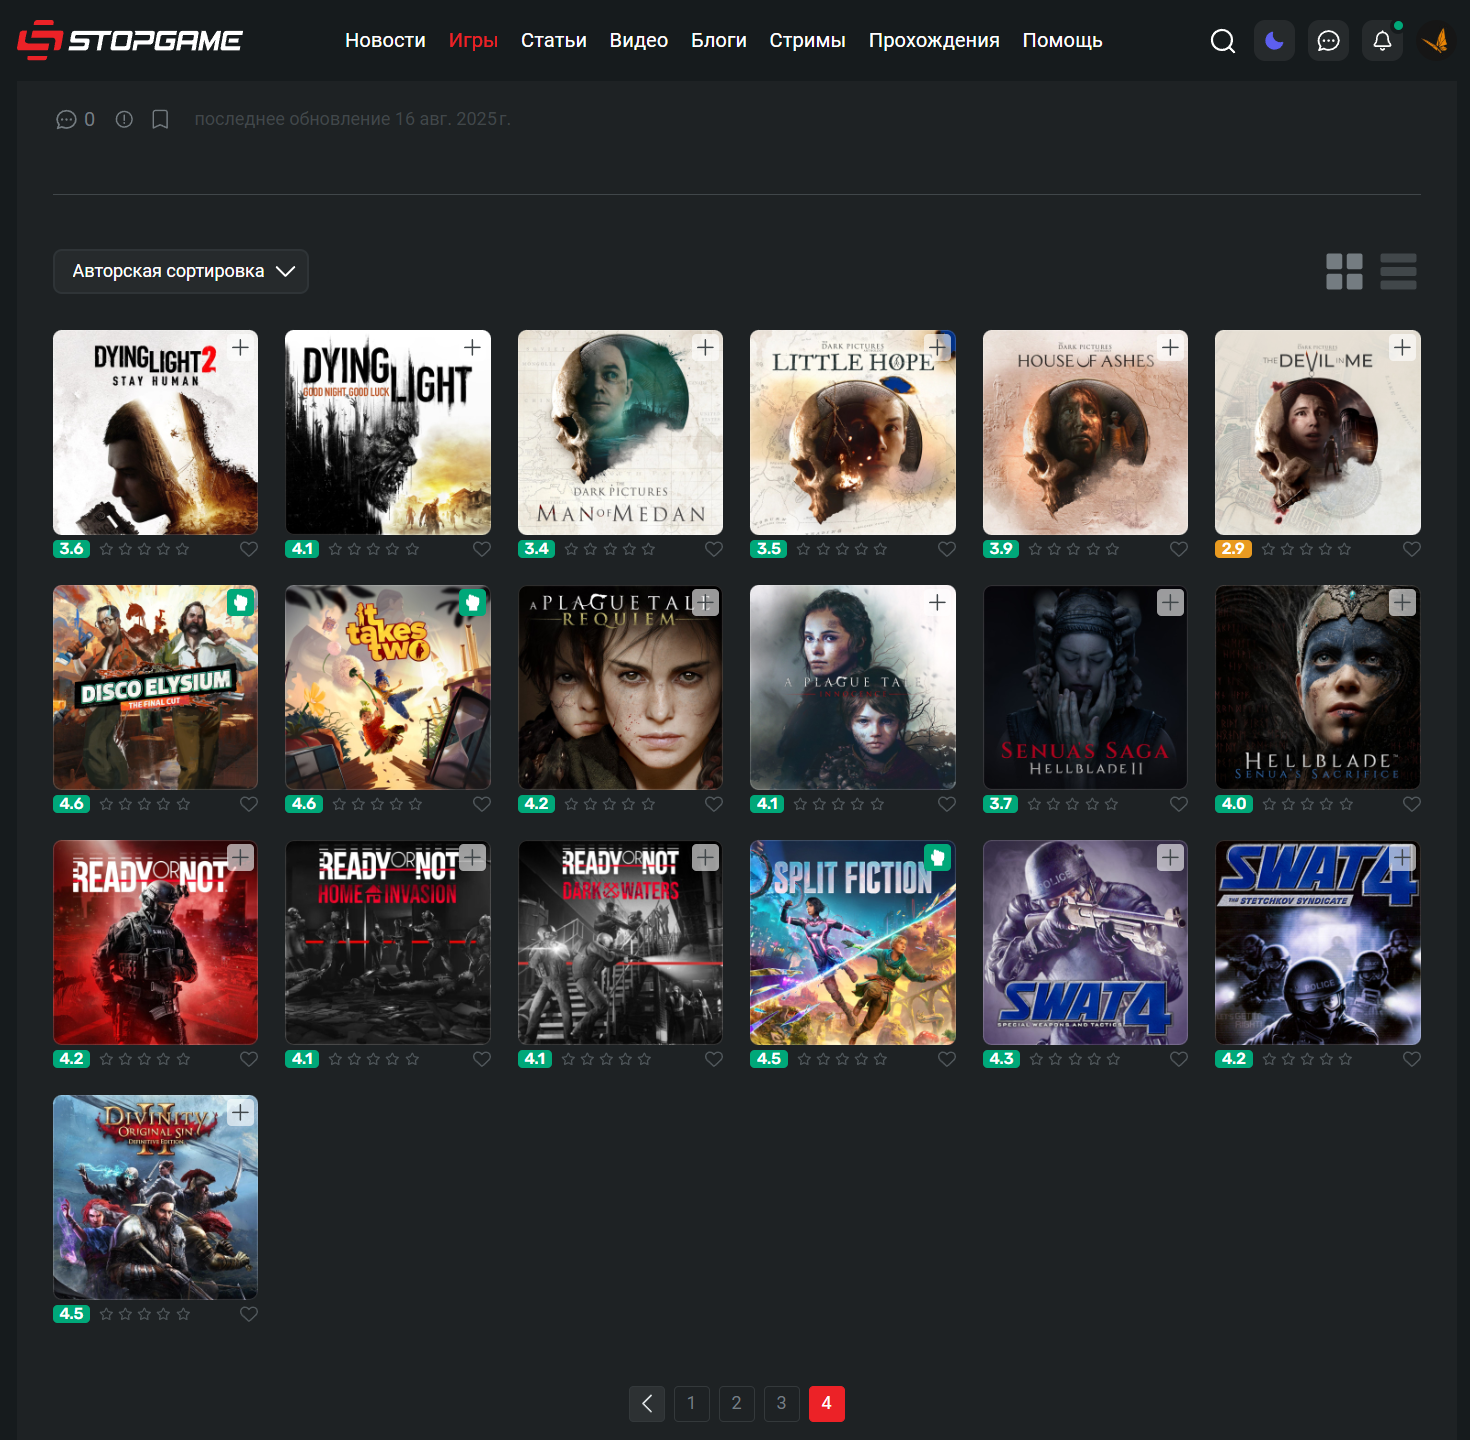Go to Прохождения section

(x=934, y=41)
